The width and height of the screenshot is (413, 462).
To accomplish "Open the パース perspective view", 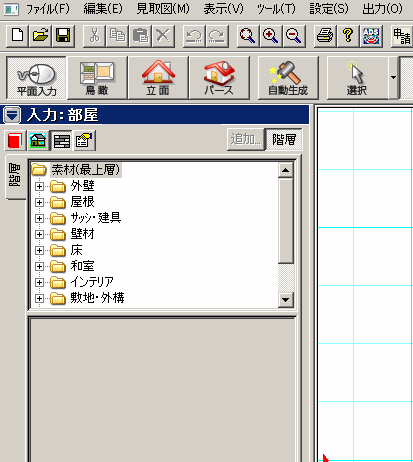I will 219,78.
